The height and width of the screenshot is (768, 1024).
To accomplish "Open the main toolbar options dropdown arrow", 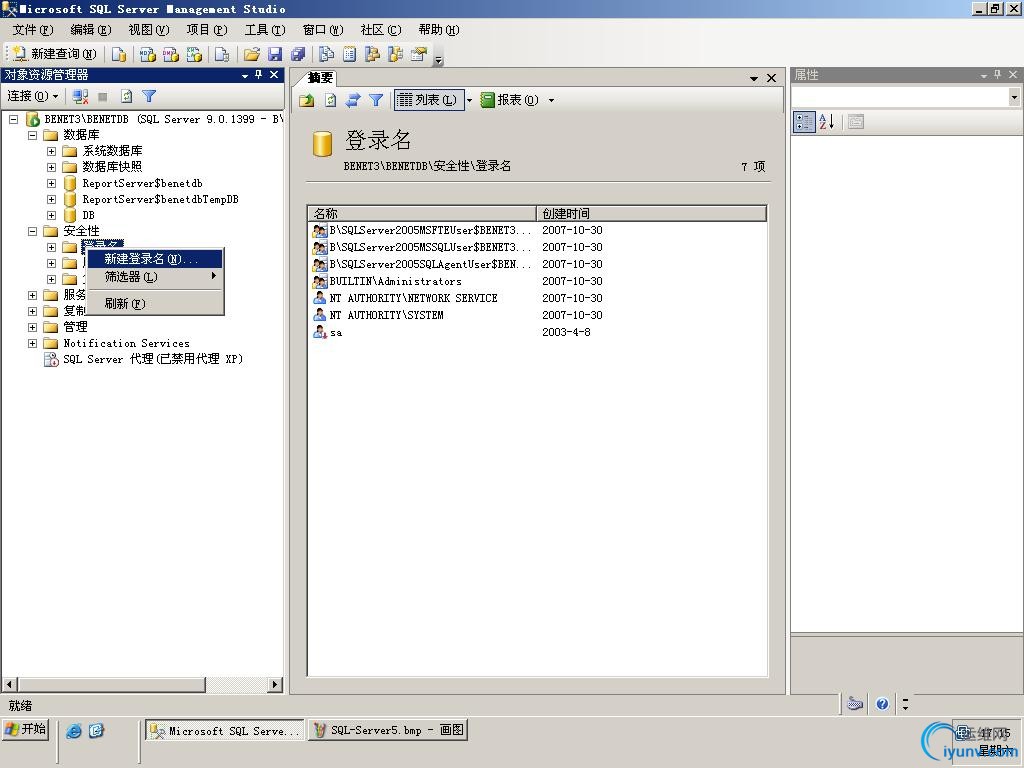I will [x=439, y=59].
